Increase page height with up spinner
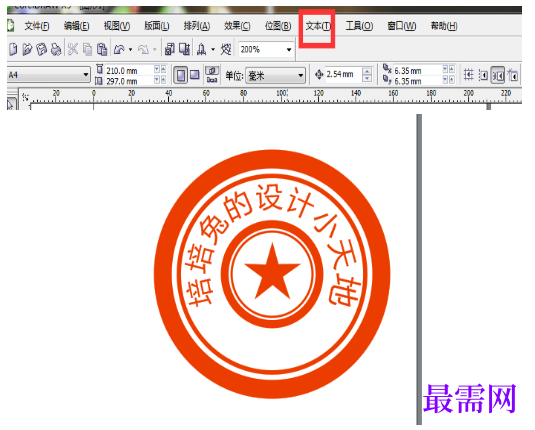Image resolution: width=535 pixels, height=430 pixels. pos(163,80)
